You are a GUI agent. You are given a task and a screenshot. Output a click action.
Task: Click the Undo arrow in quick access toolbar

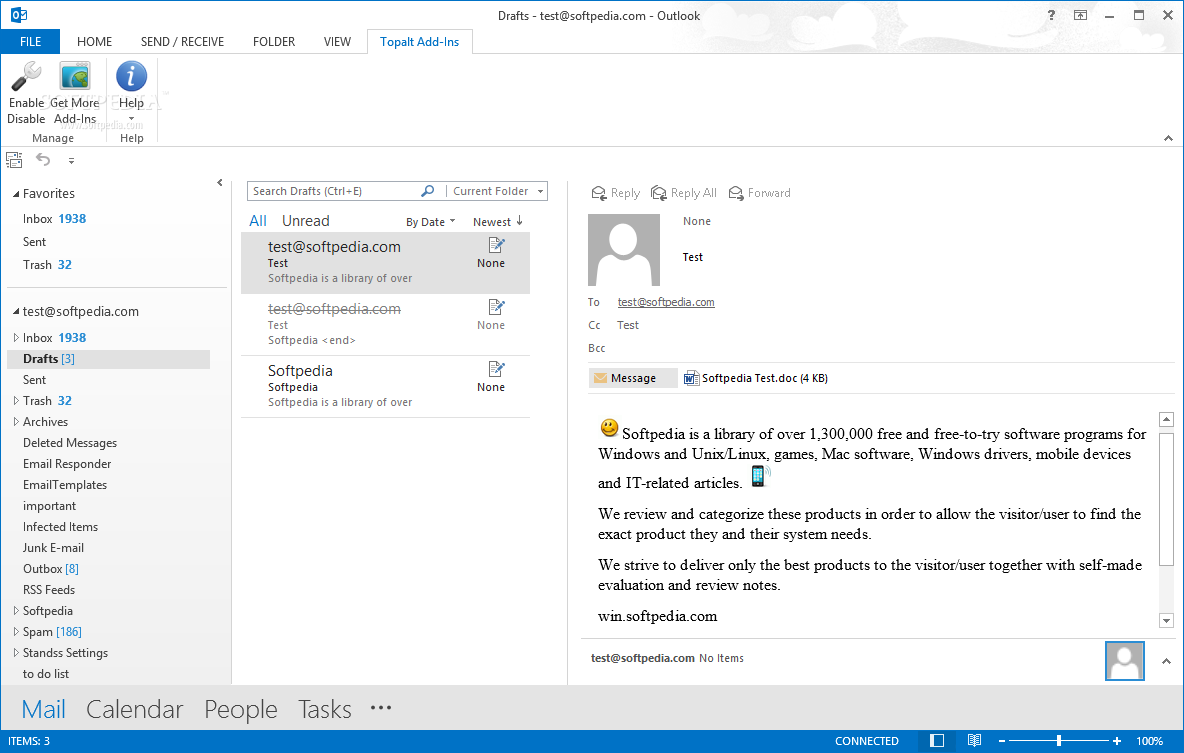[x=43, y=159]
